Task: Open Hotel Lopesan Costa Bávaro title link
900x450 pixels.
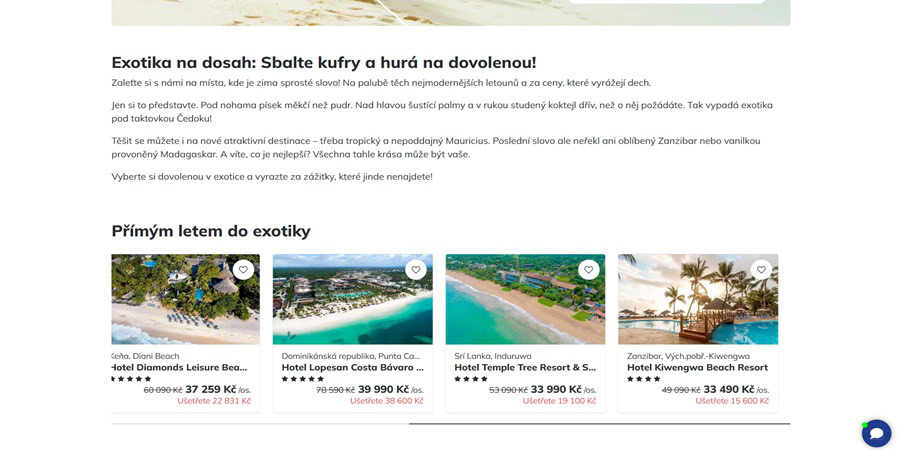Action: (x=352, y=367)
